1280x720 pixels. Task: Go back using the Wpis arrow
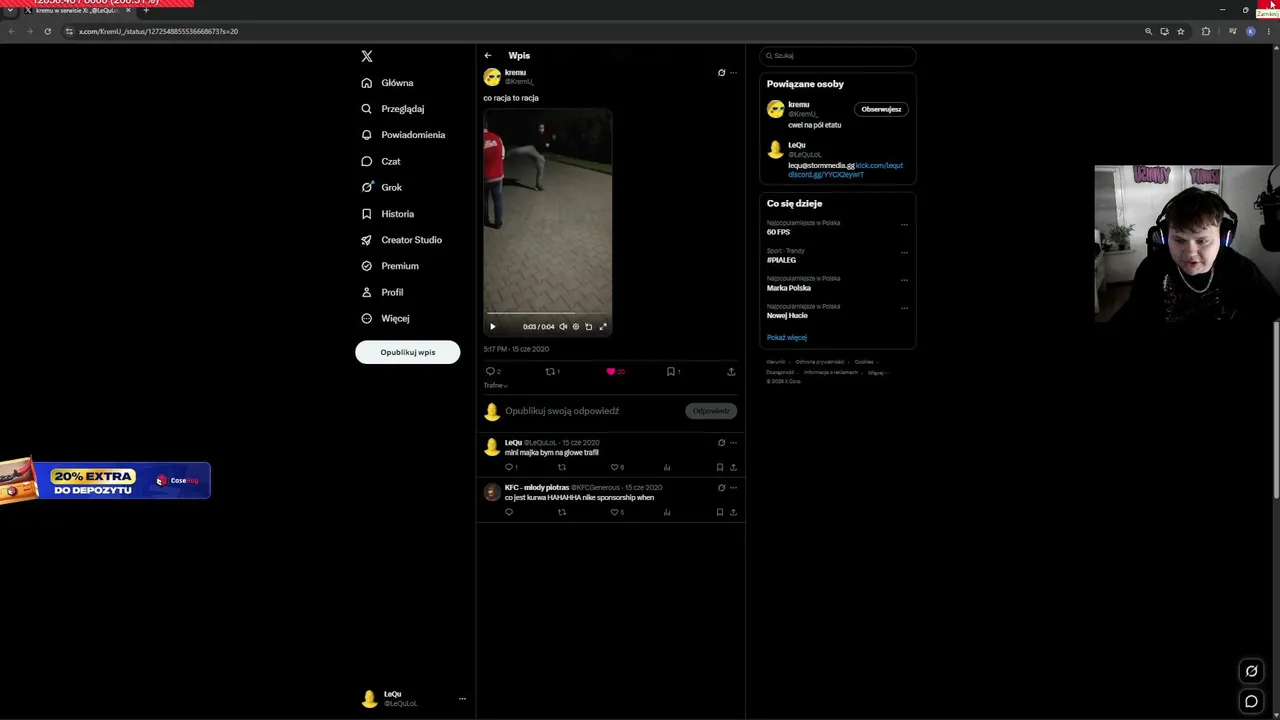(x=488, y=56)
